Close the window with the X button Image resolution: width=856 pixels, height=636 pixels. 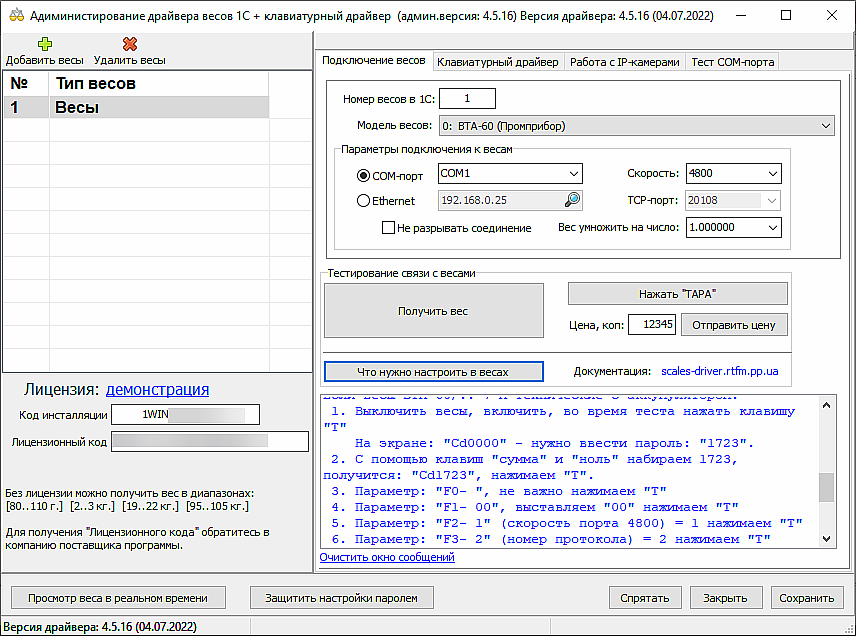[831, 15]
